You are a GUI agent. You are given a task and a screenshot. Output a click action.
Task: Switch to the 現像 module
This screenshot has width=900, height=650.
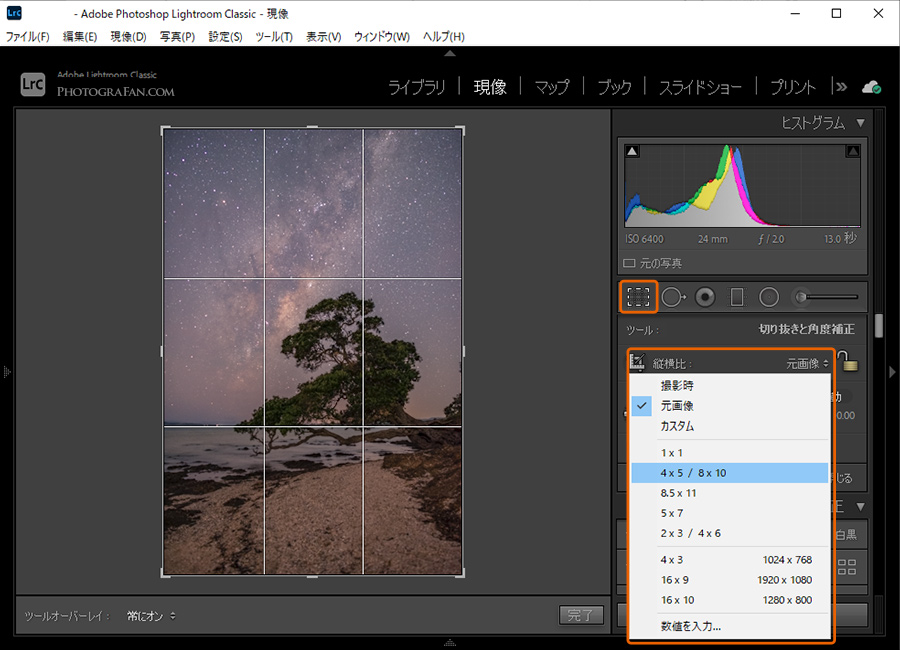[x=490, y=87]
